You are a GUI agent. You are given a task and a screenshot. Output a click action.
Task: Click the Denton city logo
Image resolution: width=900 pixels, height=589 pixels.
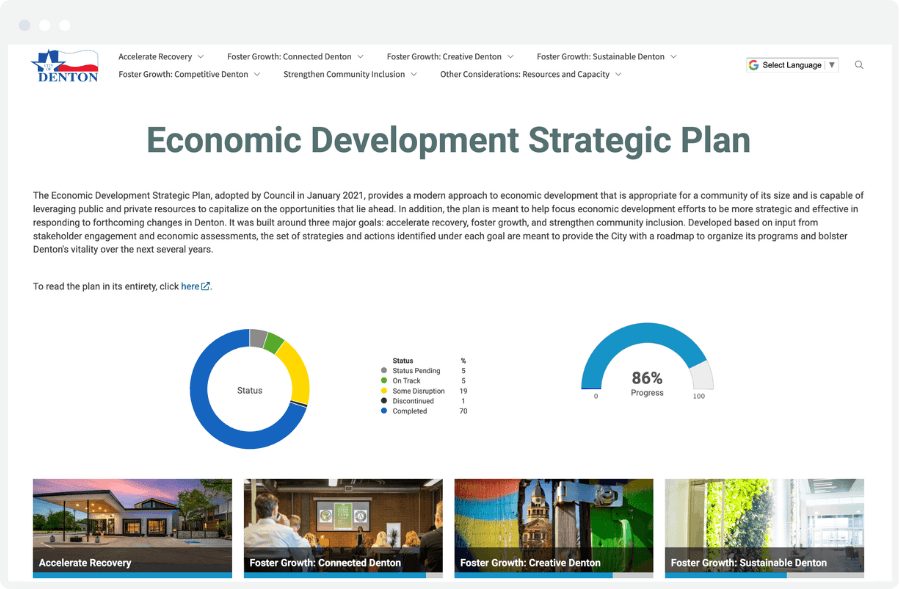click(64, 64)
